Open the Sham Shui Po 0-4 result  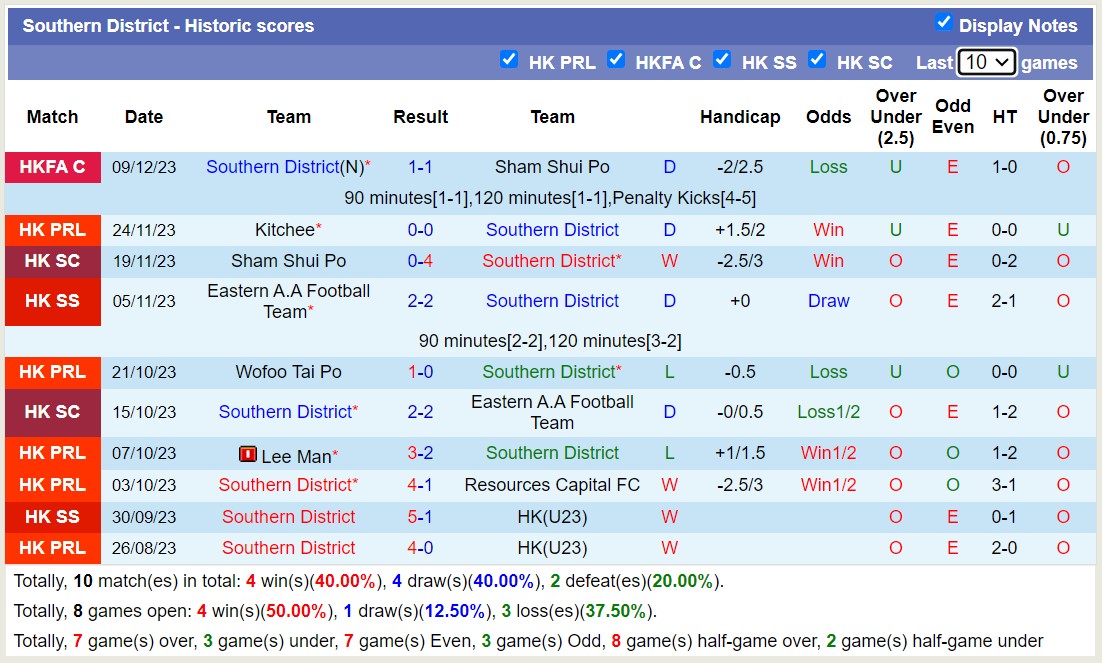coord(420,261)
